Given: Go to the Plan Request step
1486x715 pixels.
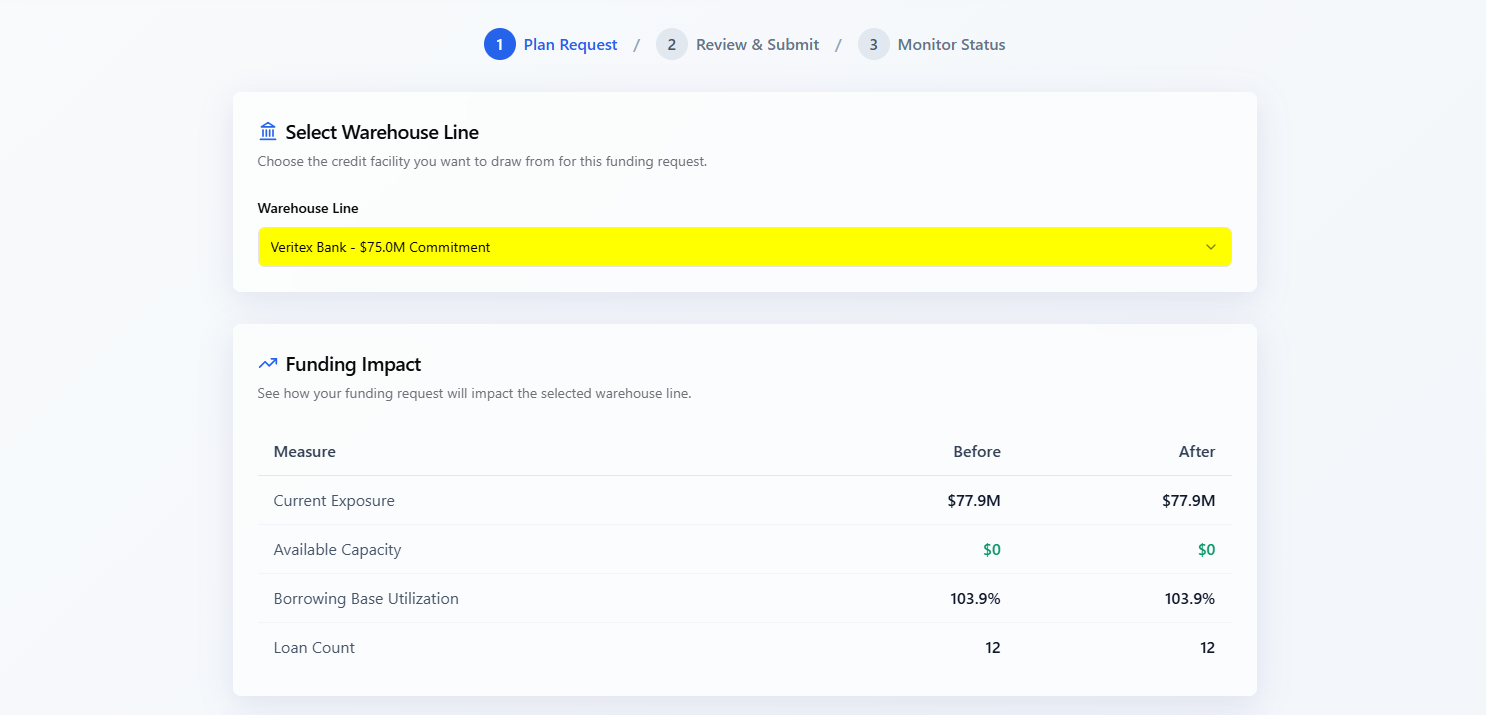Looking at the screenshot, I should click(x=570, y=45).
